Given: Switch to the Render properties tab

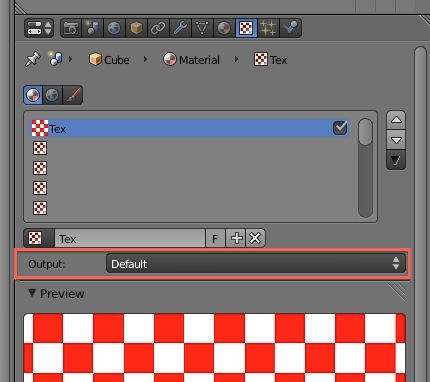Looking at the screenshot, I should 71,28.
